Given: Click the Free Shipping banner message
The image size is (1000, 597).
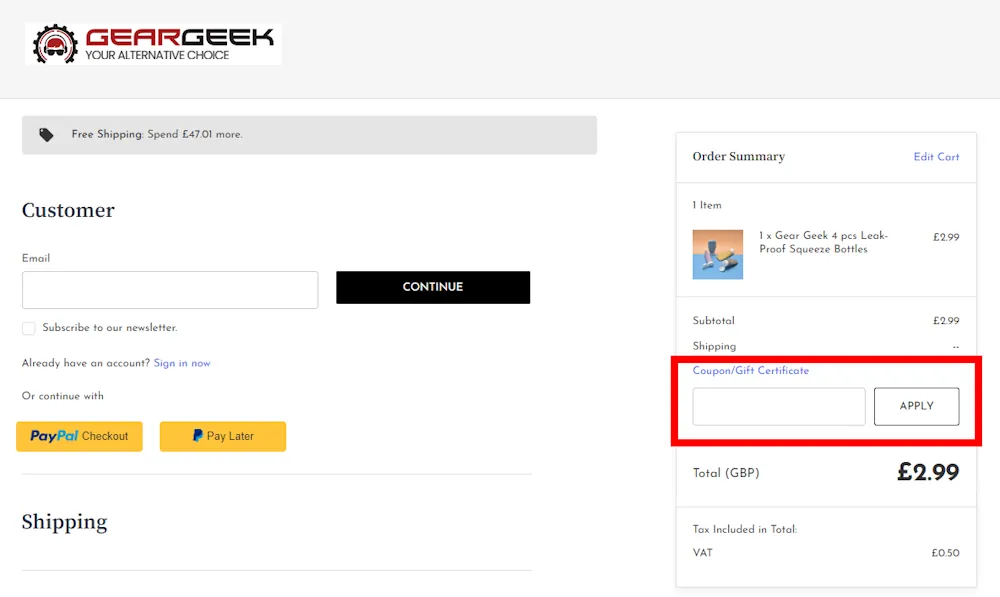Looking at the screenshot, I should [157, 135].
